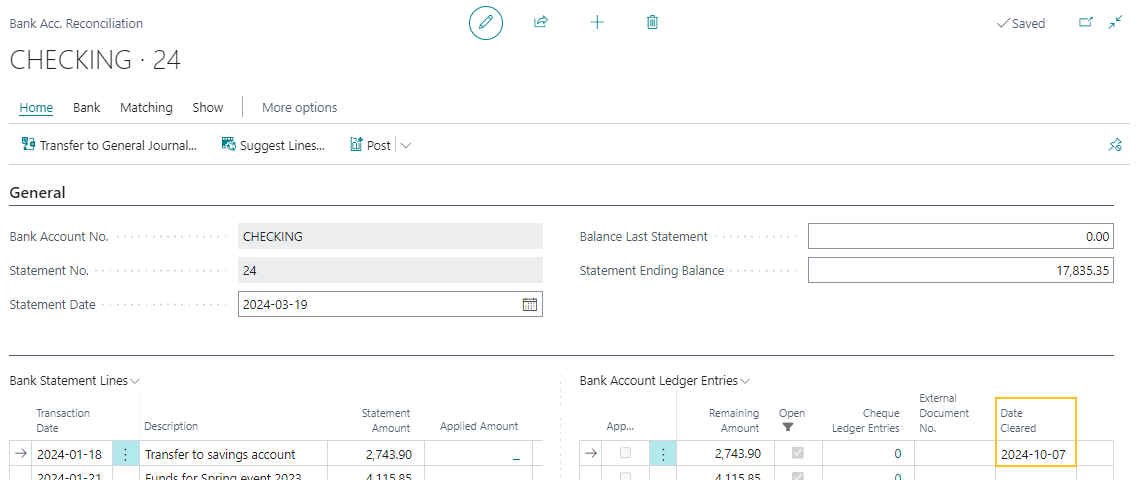Open the Bank menu tab
This screenshot has width=1139, height=480.
(x=87, y=107)
